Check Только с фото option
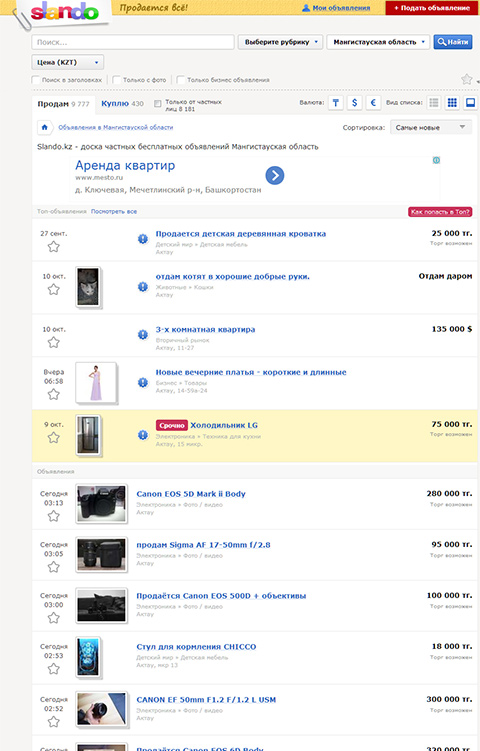This screenshot has width=480, height=751. [116, 80]
